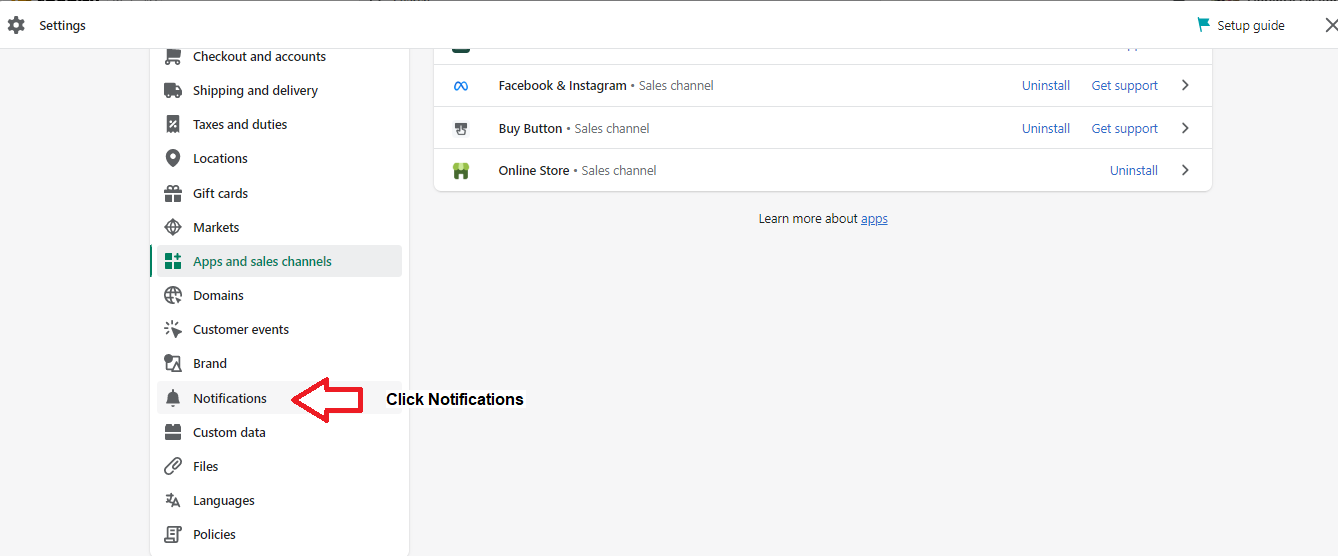Close the Settings page

point(1329,25)
